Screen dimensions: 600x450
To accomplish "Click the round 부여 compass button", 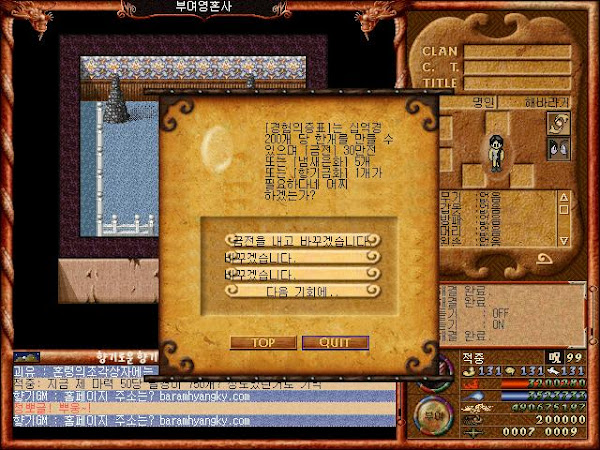I will (431, 412).
